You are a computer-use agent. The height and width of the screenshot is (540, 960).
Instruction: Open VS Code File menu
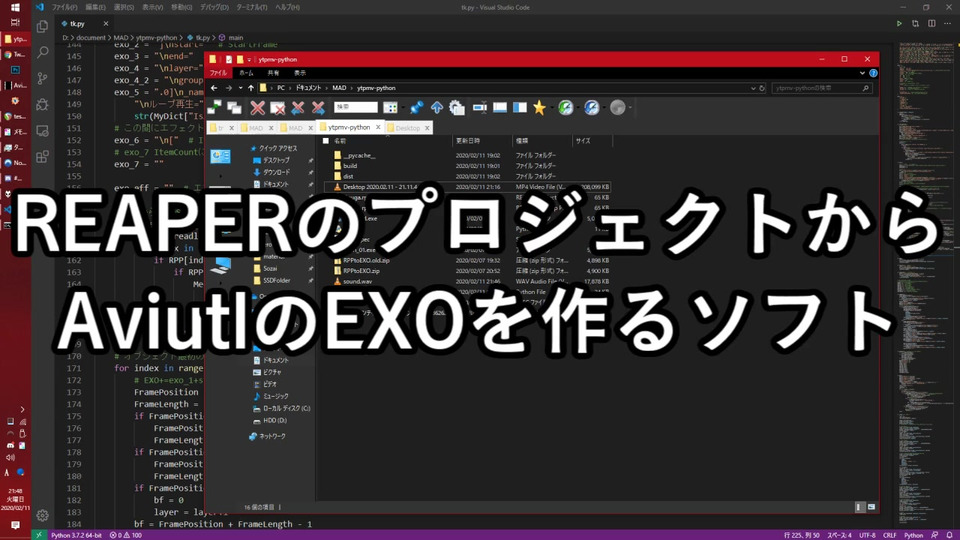pos(64,7)
